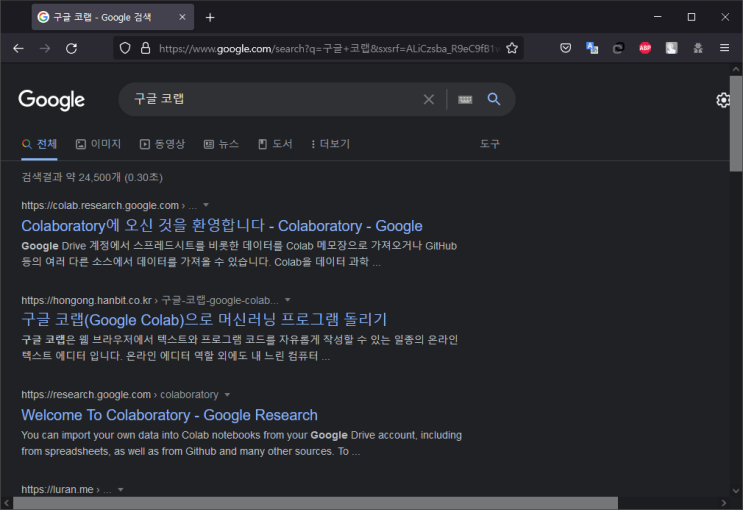Click the horizontal scrollbar thumb
743x510 pixels.
[x=315, y=502]
